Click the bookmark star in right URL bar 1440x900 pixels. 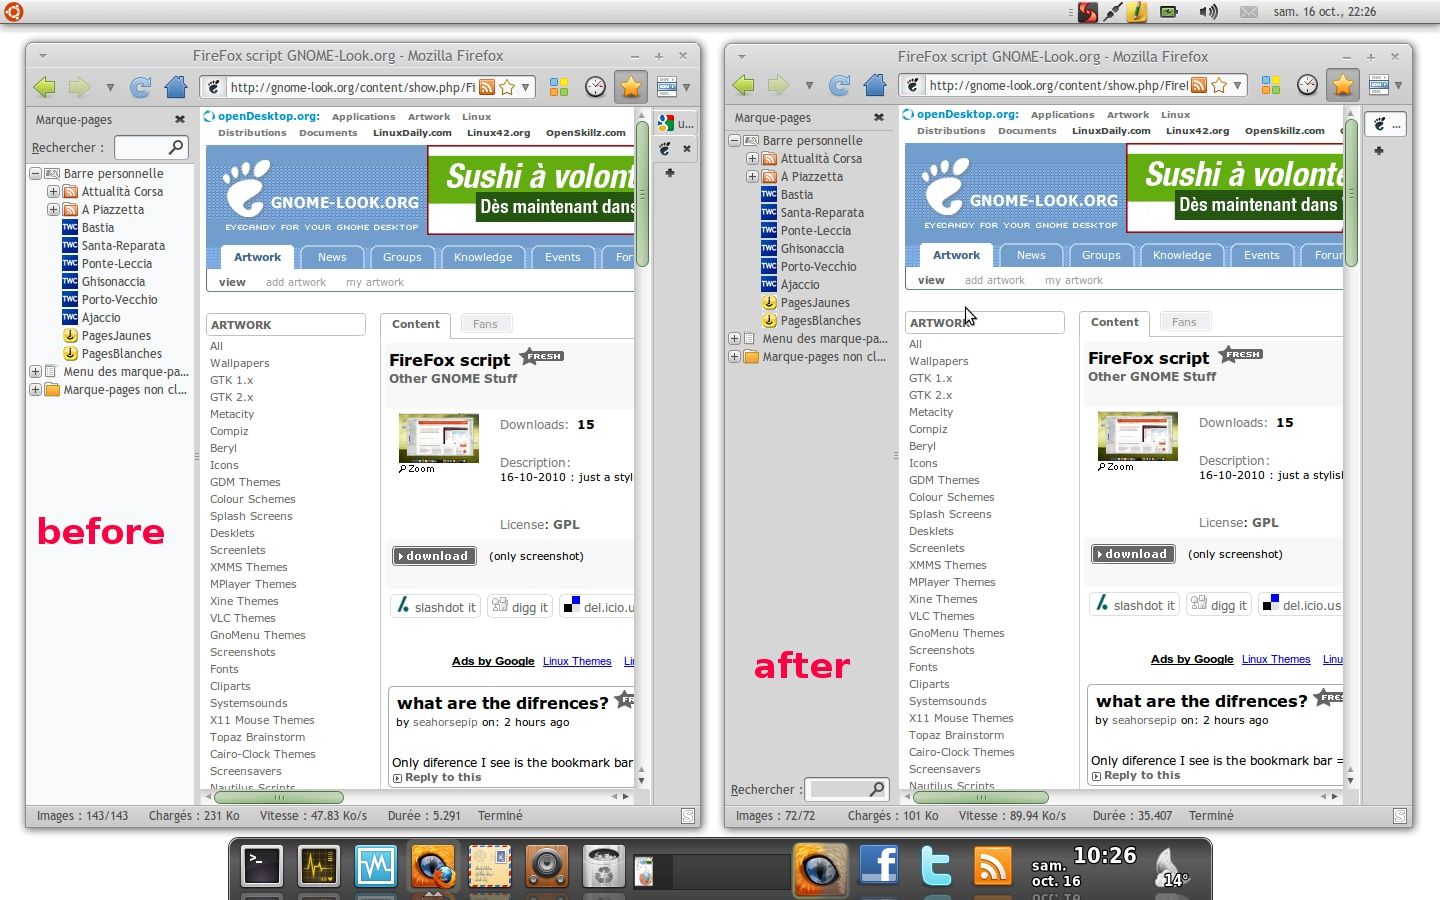point(1219,85)
